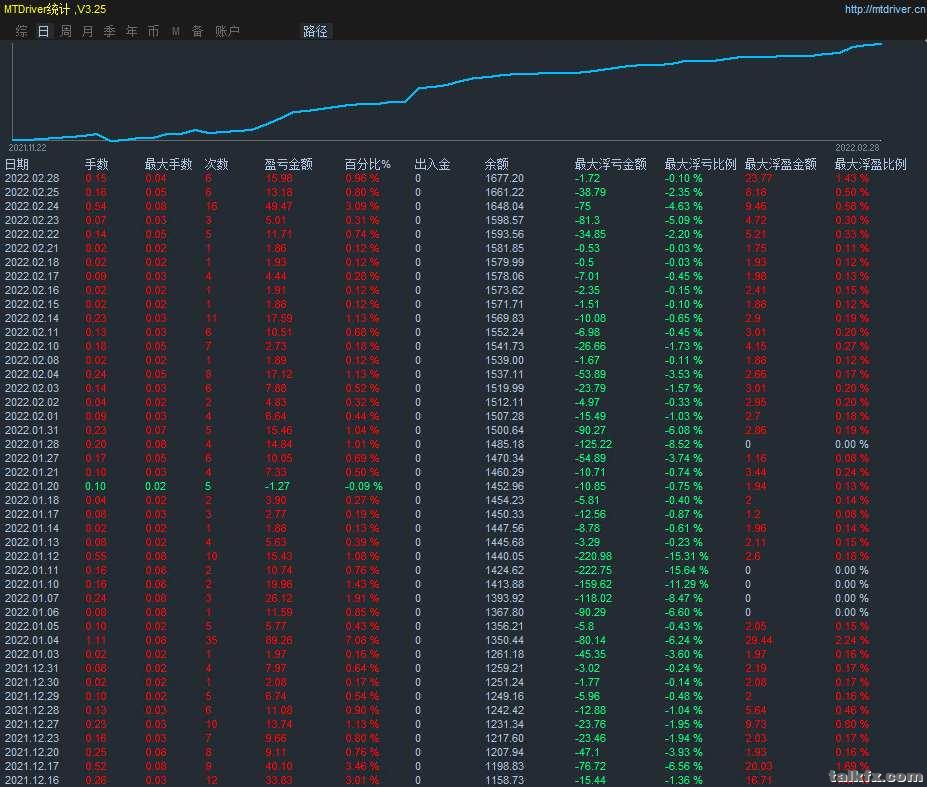
Task: Click the 路径 path button
Action: [315, 31]
